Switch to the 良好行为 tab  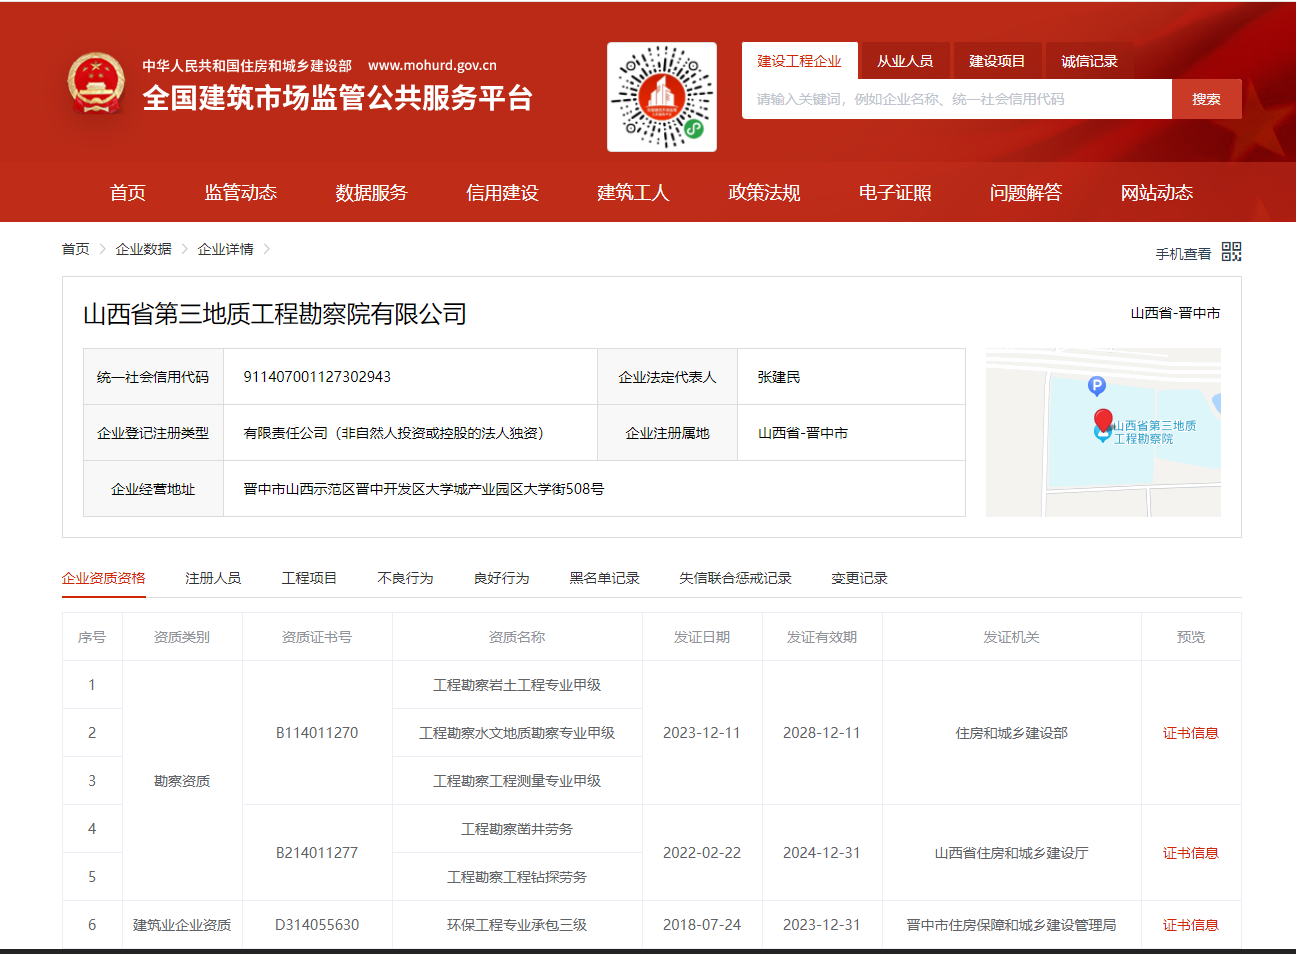click(x=501, y=578)
